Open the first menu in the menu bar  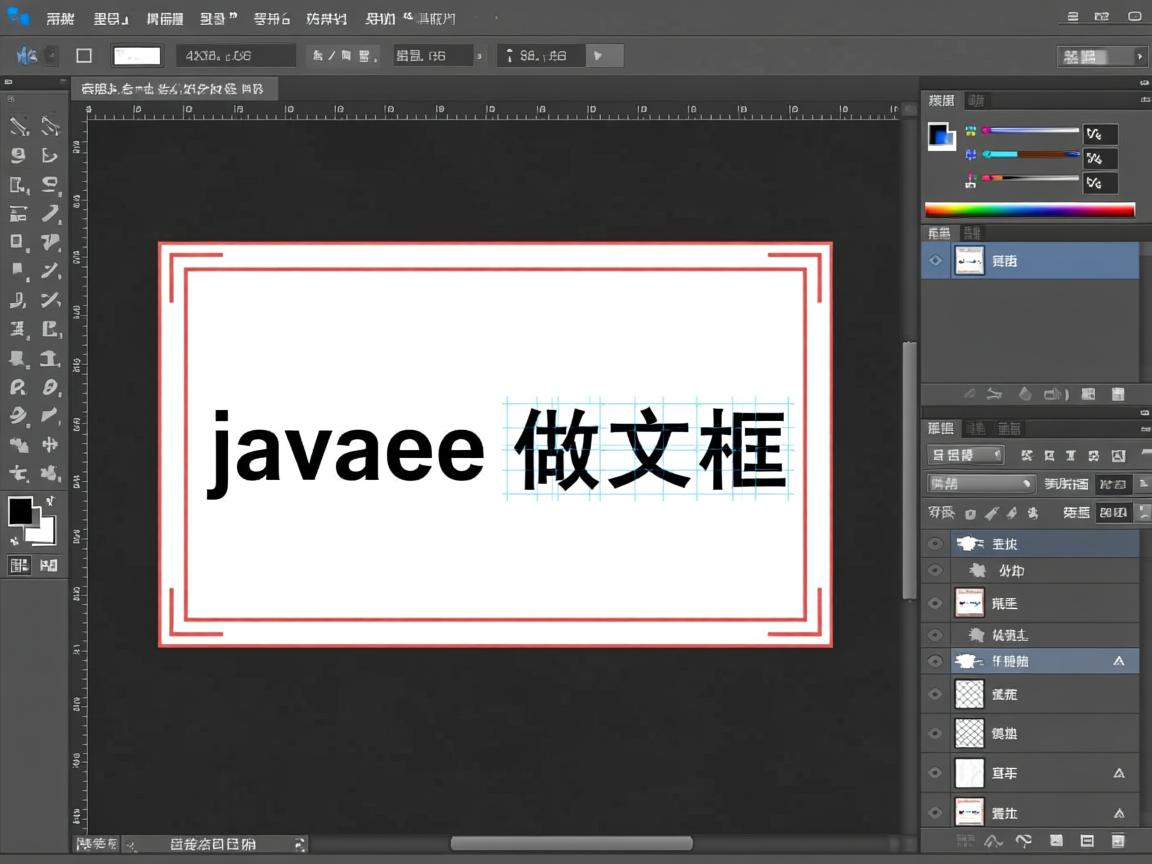(x=60, y=18)
